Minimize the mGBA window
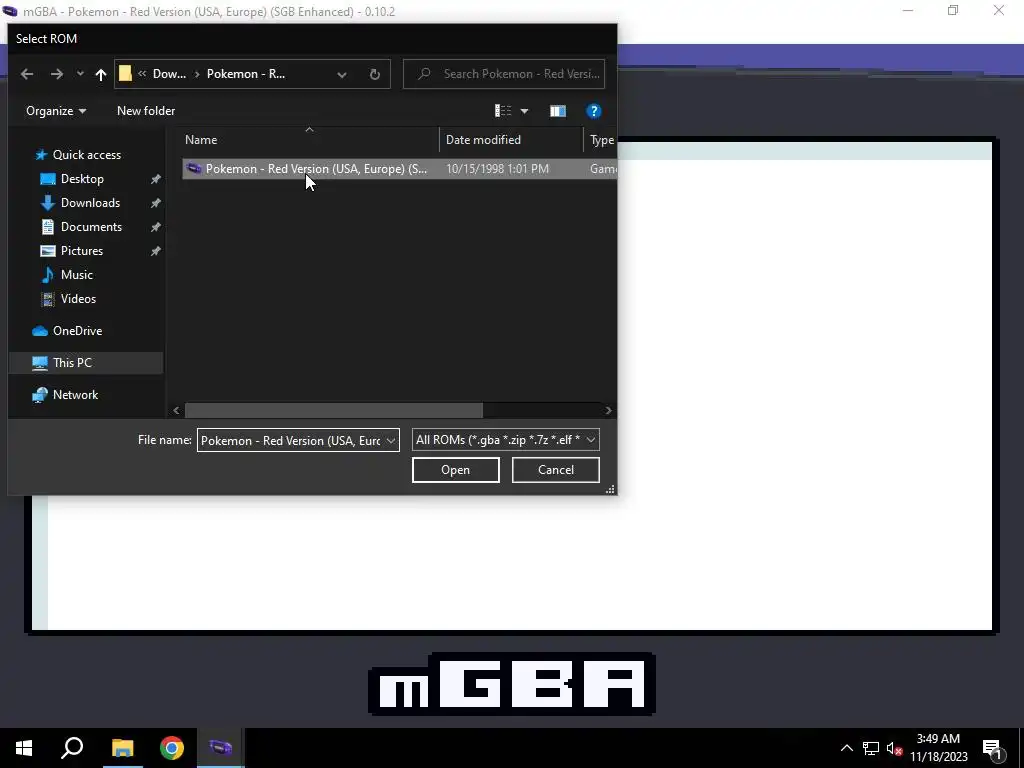 pyautogui.click(x=908, y=10)
